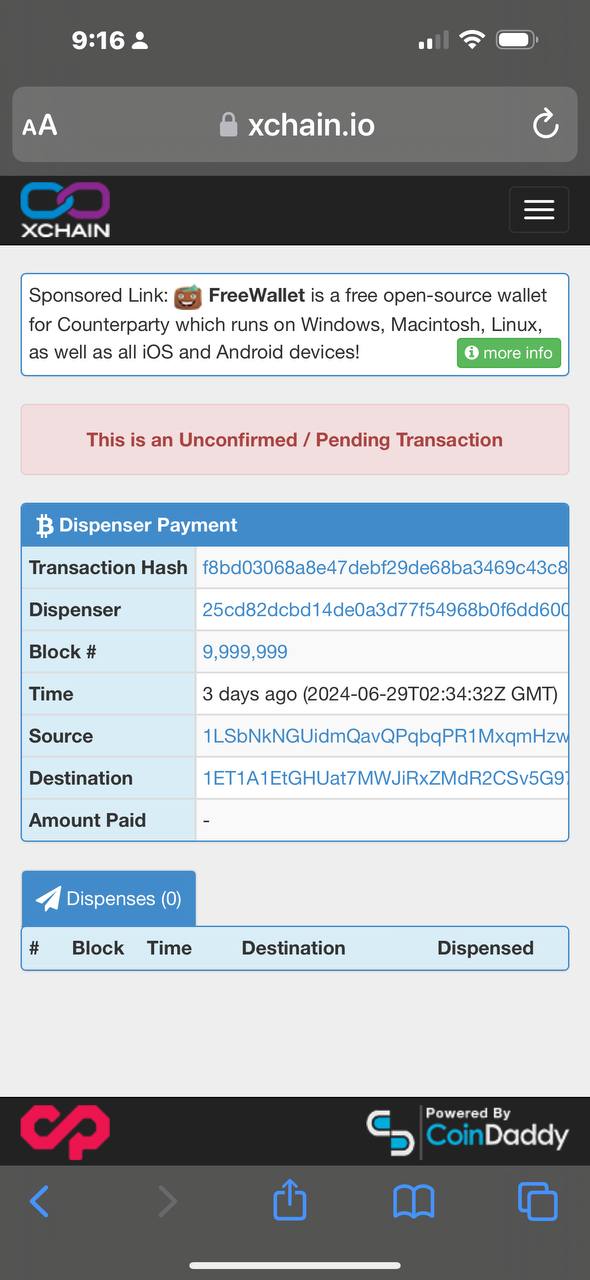Tap the xchain.io address bar
The width and height of the screenshot is (590, 1280).
[295, 125]
